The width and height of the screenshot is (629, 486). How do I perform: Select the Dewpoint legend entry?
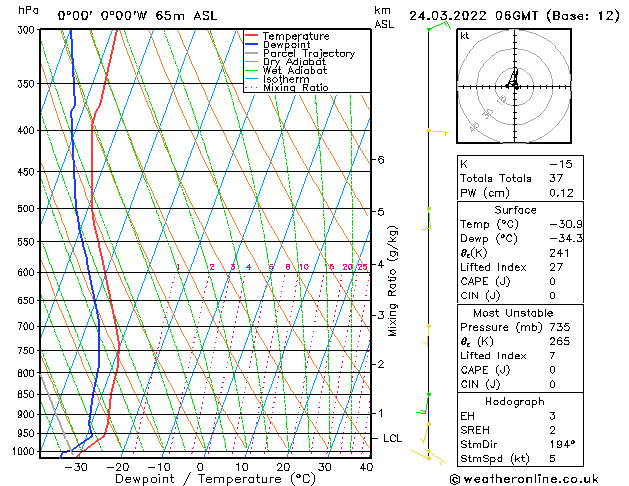pyautogui.click(x=285, y=45)
